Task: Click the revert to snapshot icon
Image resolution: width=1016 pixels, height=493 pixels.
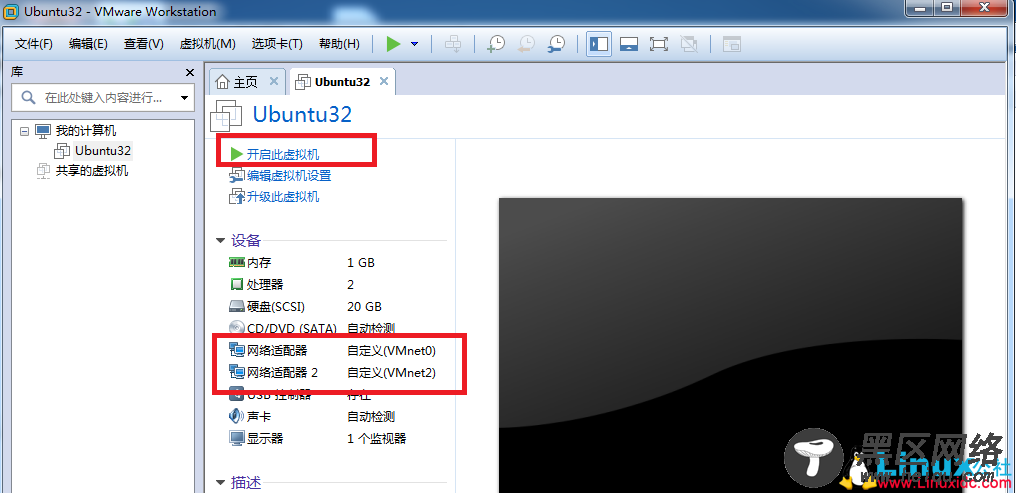Action: click(525, 44)
